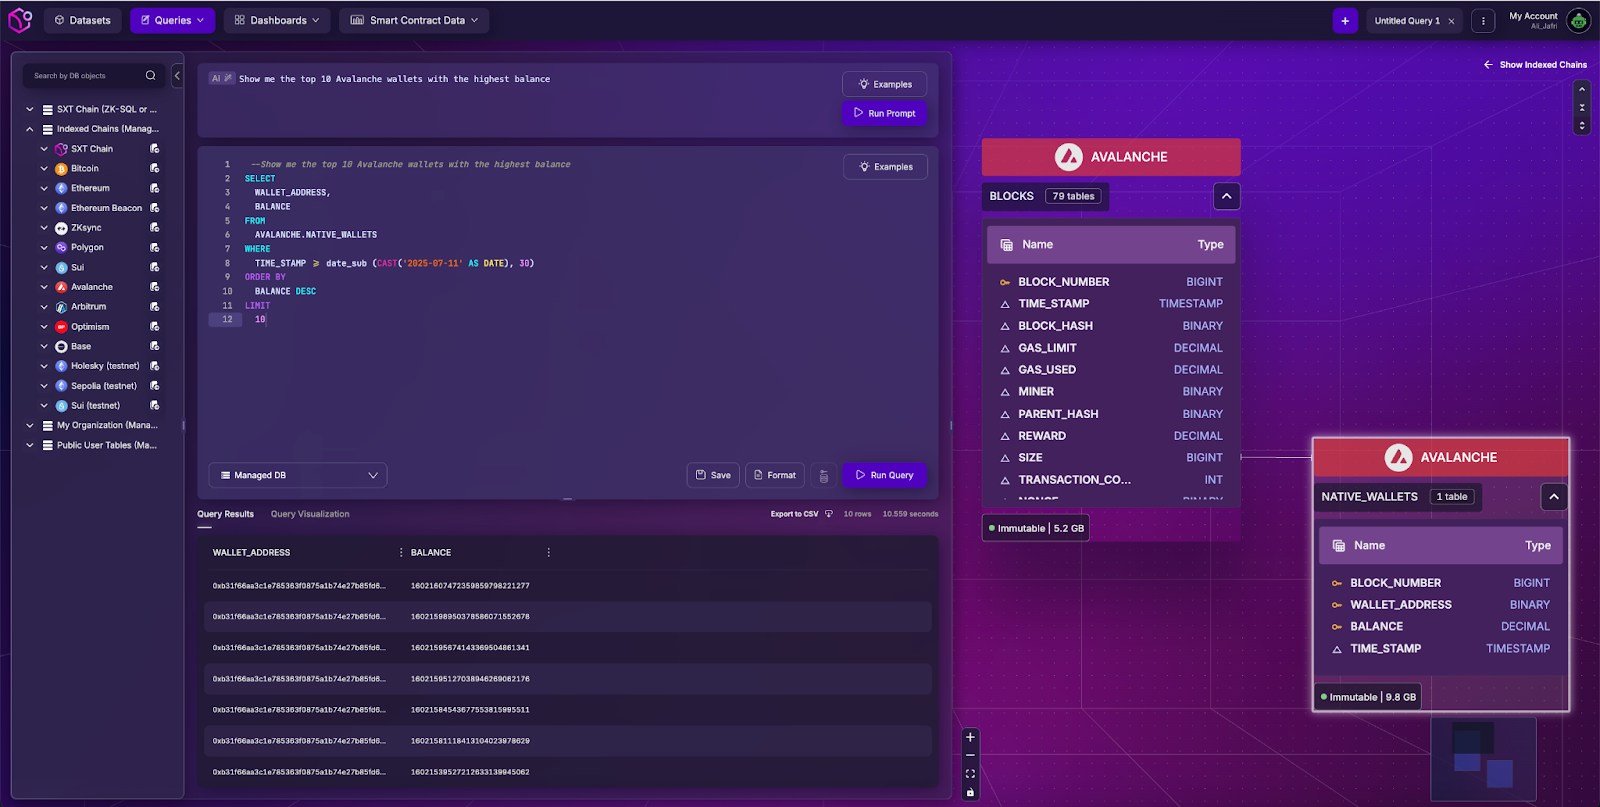Open the Datasets menu
1600x807 pixels.
82,20
